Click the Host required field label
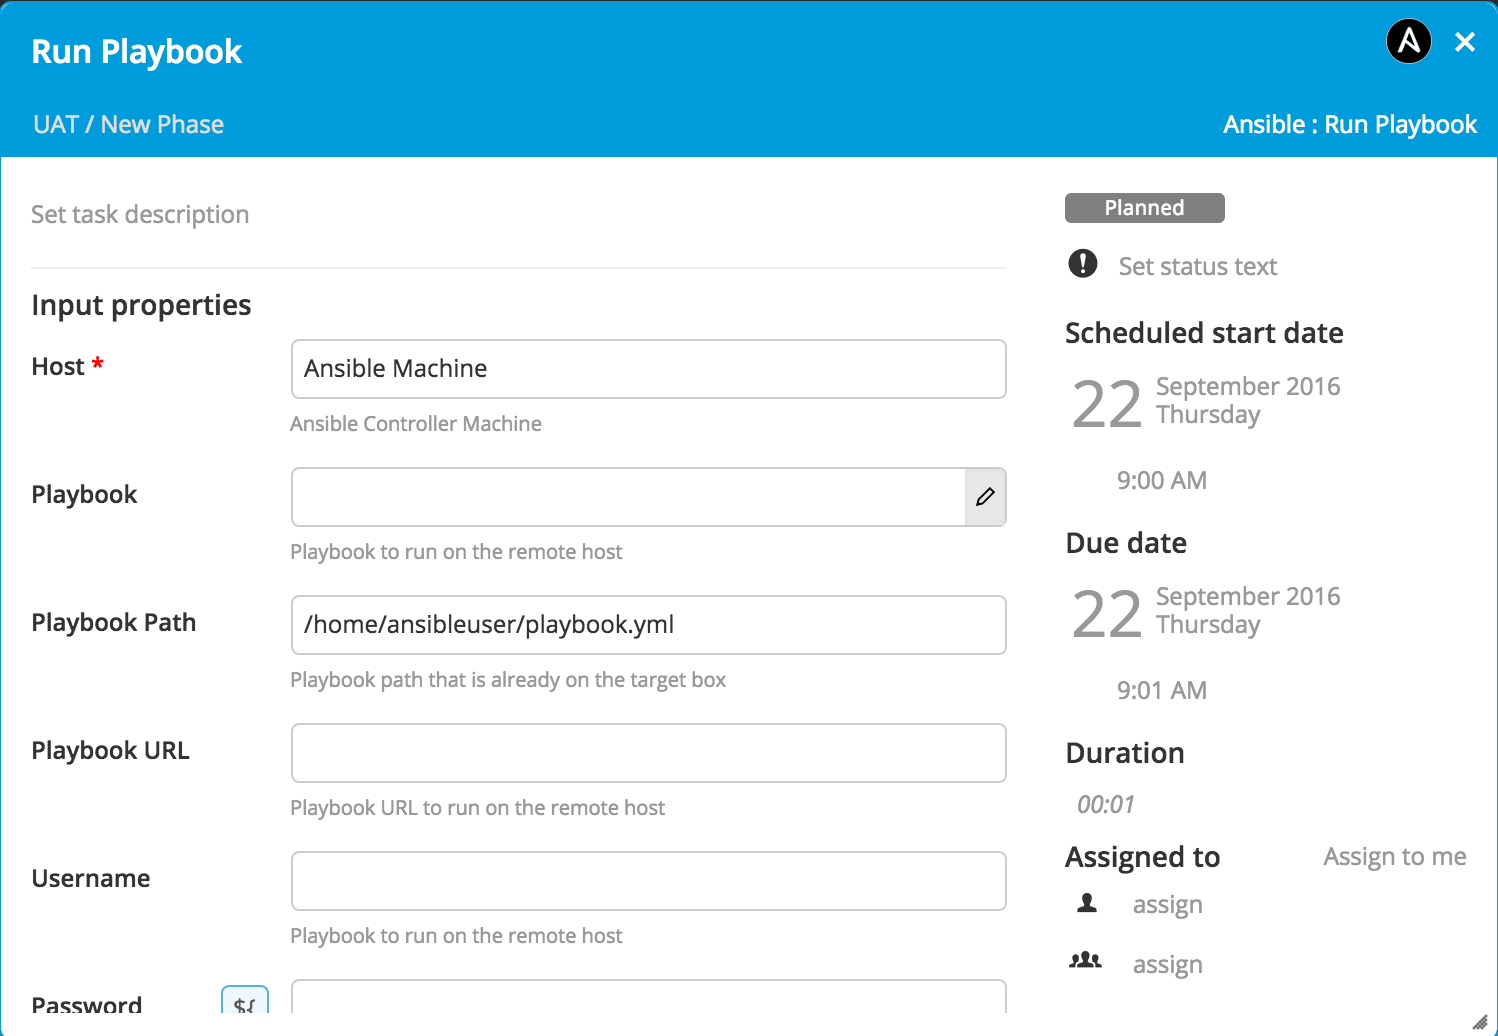Viewport: 1498px width, 1036px height. tap(67, 367)
